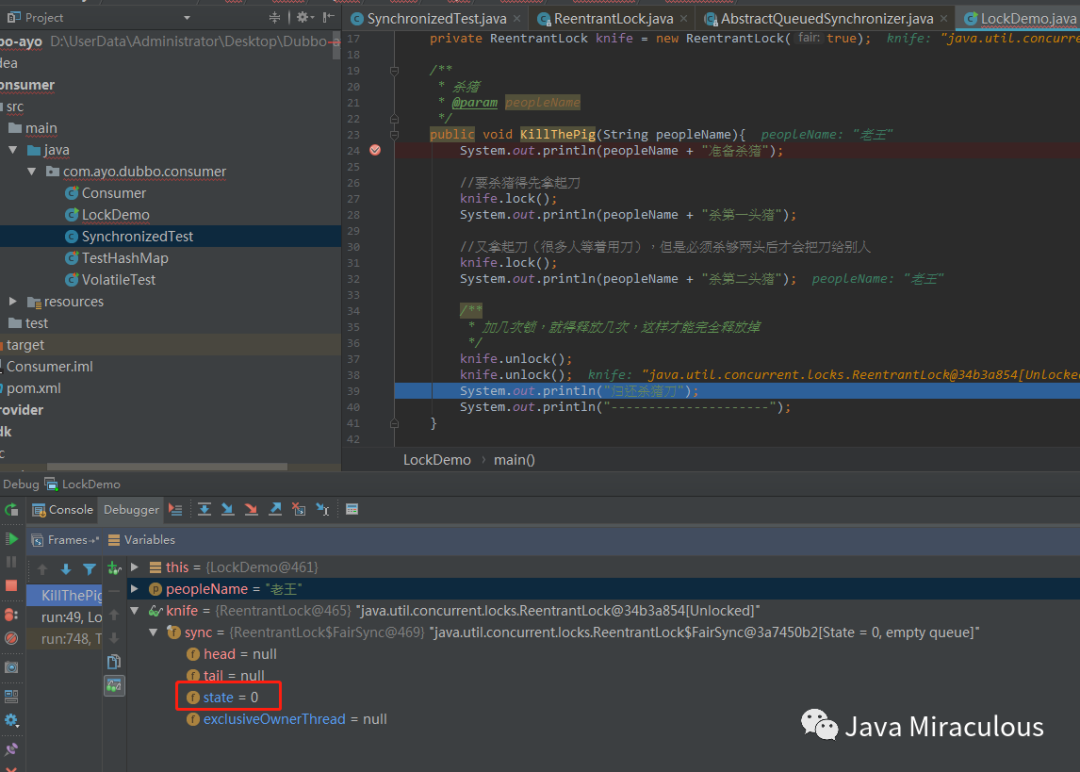Image resolution: width=1080 pixels, height=772 pixels.
Task: Collapse com.ayo.dubbo.consumer package
Action: pos(32,171)
